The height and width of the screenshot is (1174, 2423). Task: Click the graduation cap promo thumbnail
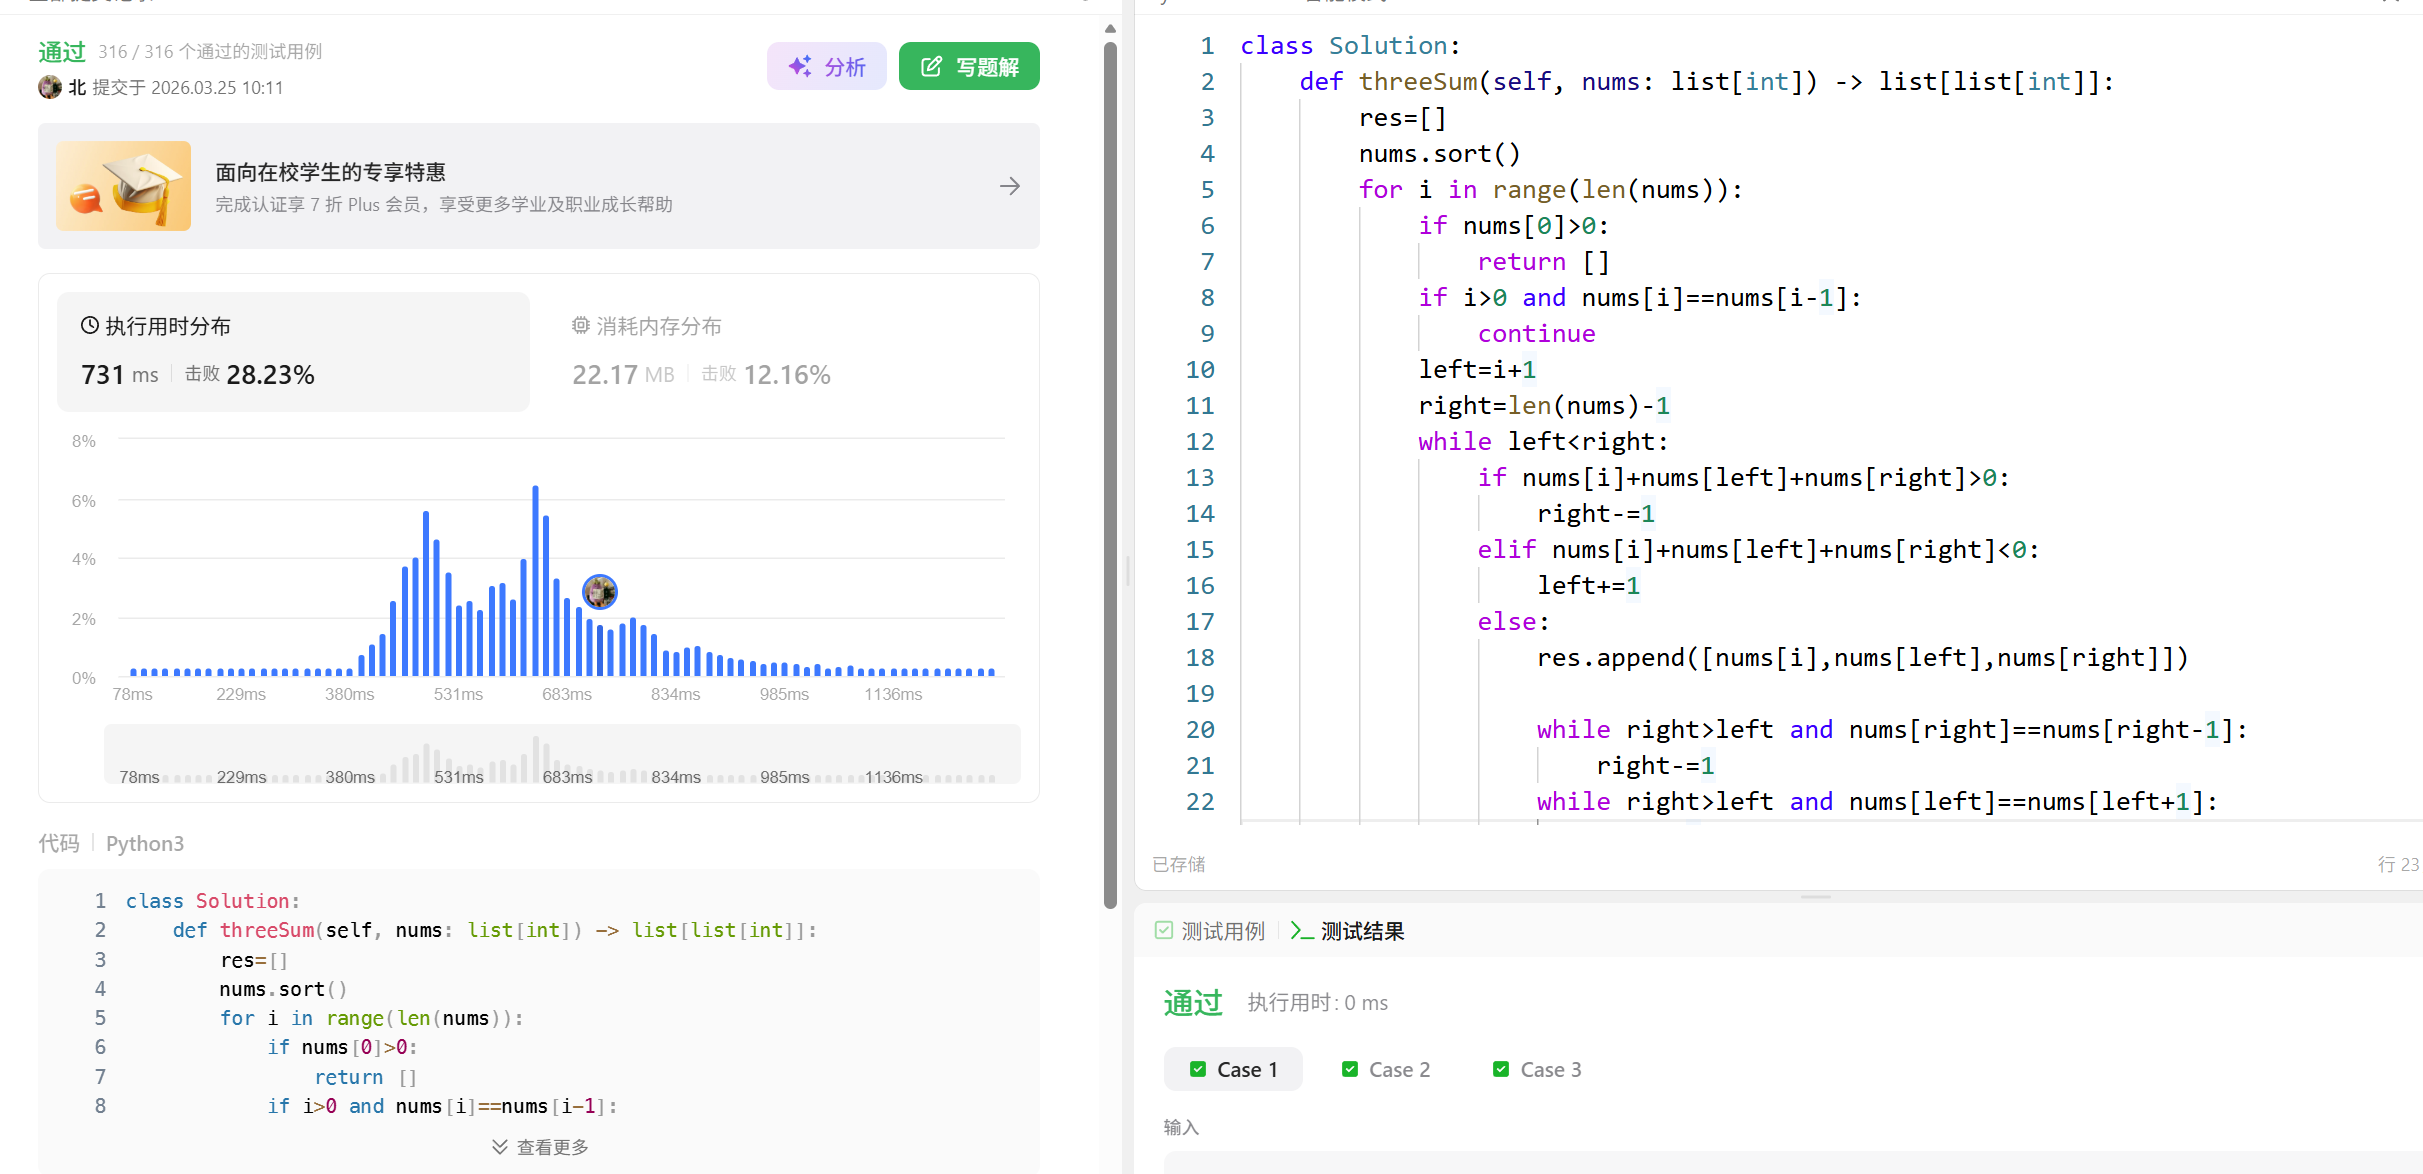tap(124, 186)
